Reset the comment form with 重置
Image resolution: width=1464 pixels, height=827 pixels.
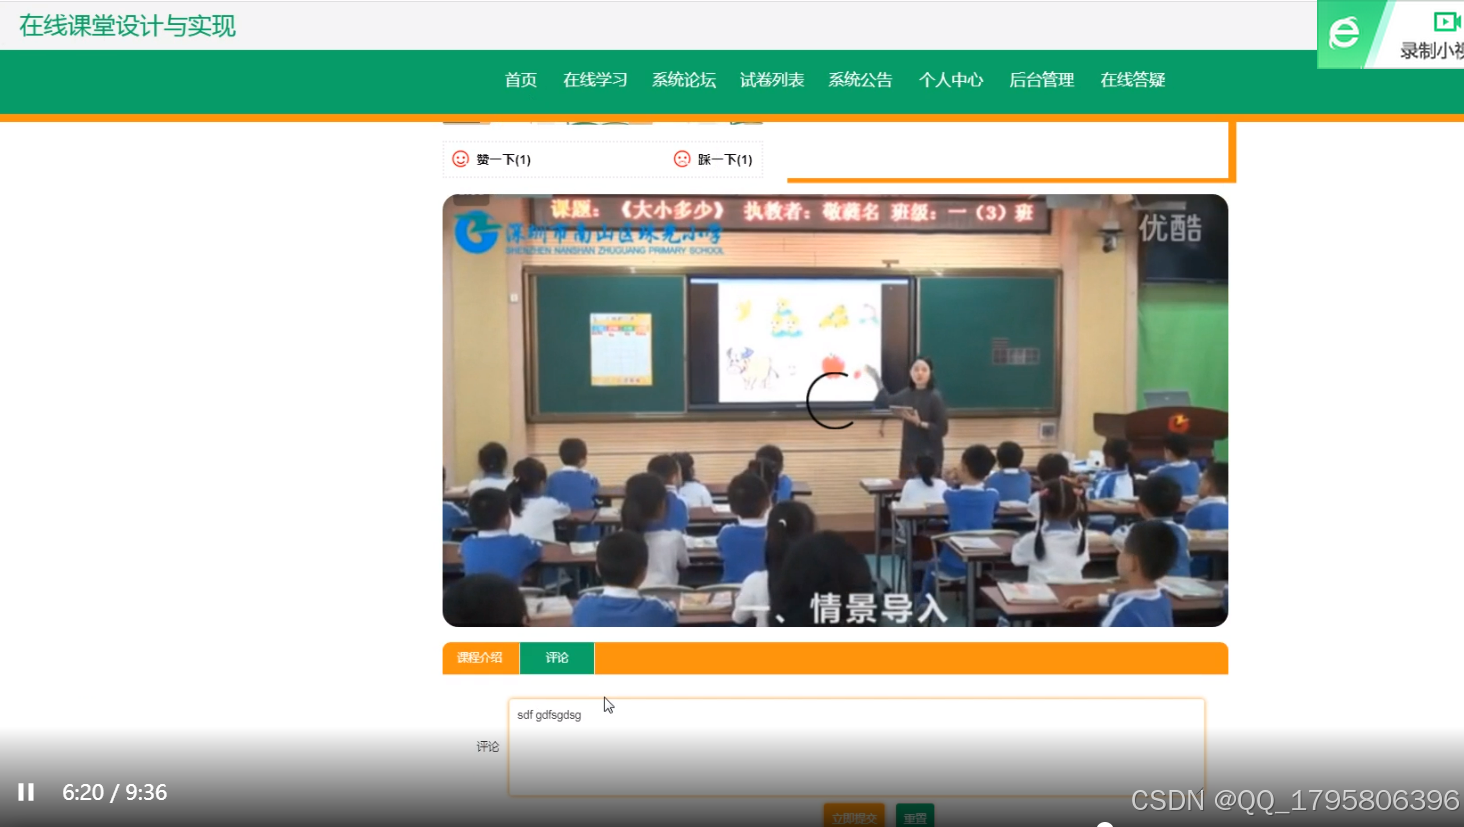[914, 817]
